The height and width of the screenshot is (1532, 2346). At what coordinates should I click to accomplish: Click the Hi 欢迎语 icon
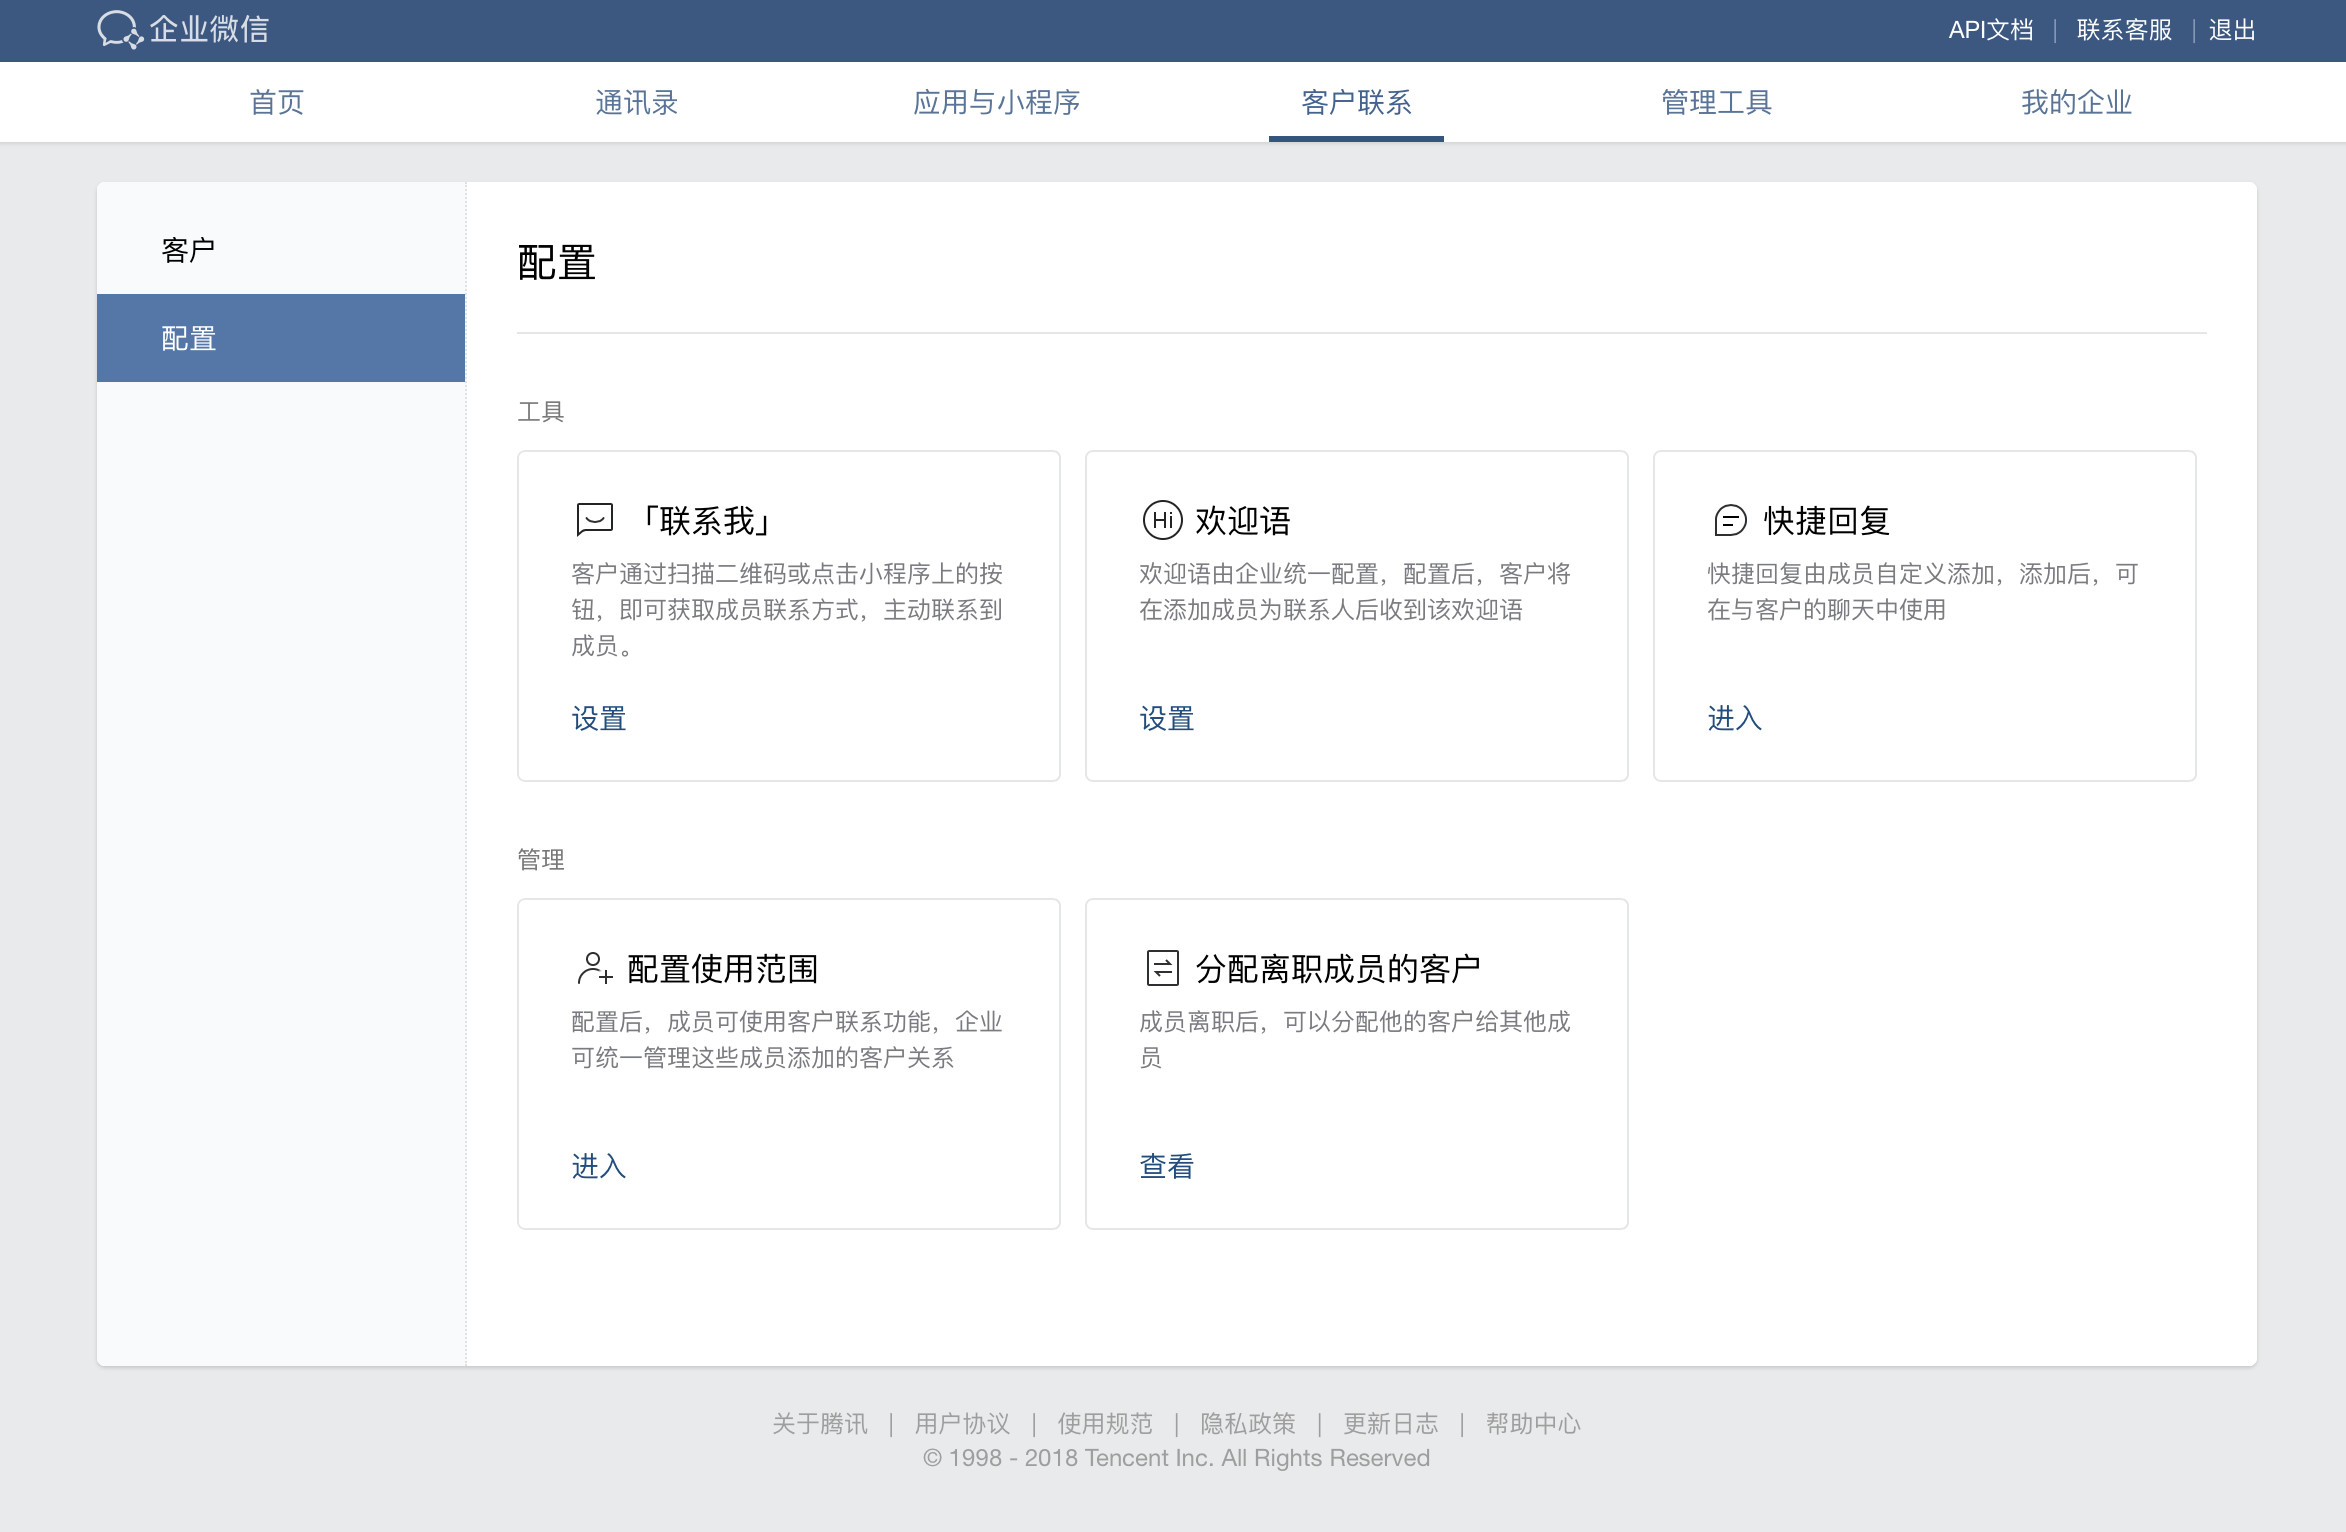click(1162, 520)
